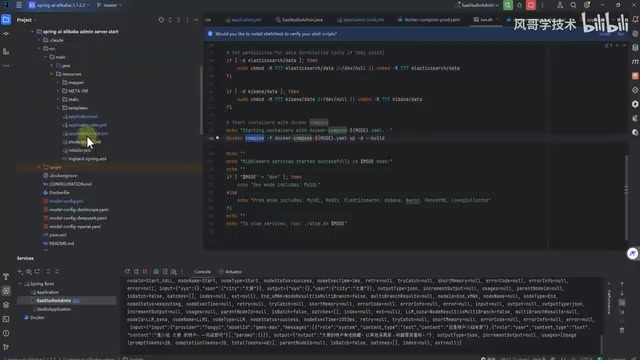Viewport: 640px width, 360px height.
Task: Open the SaaStudioAdmin run configuration dropdown
Action: coord(478,5)
